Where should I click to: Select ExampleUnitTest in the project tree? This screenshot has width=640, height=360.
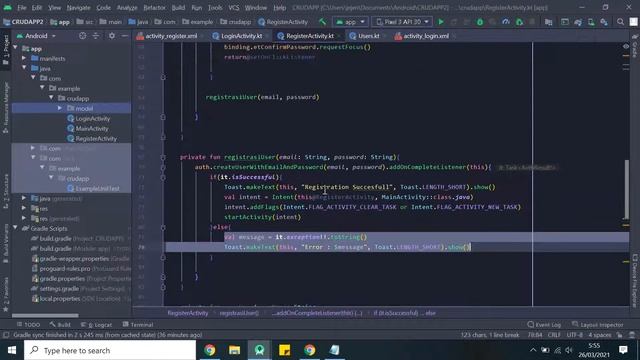click(97, 189)
